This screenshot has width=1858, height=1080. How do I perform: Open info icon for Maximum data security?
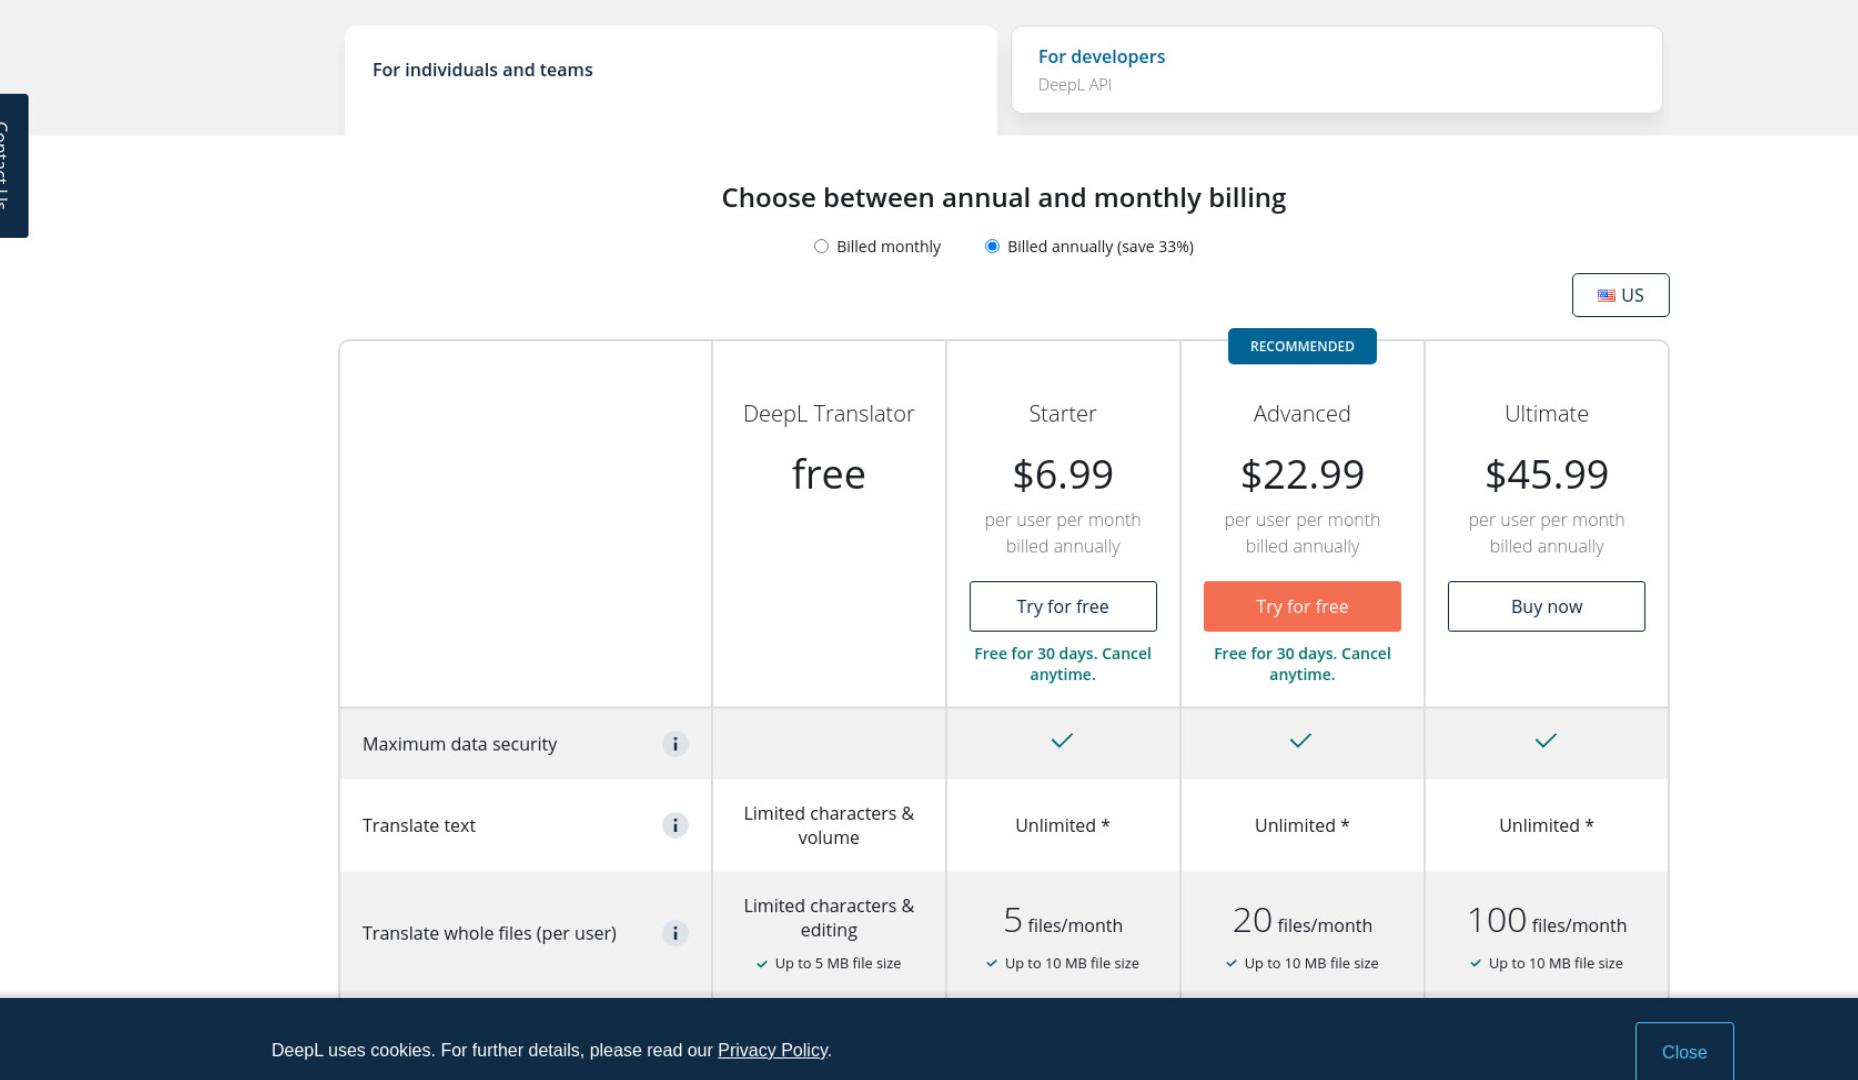tap(675, 744)
